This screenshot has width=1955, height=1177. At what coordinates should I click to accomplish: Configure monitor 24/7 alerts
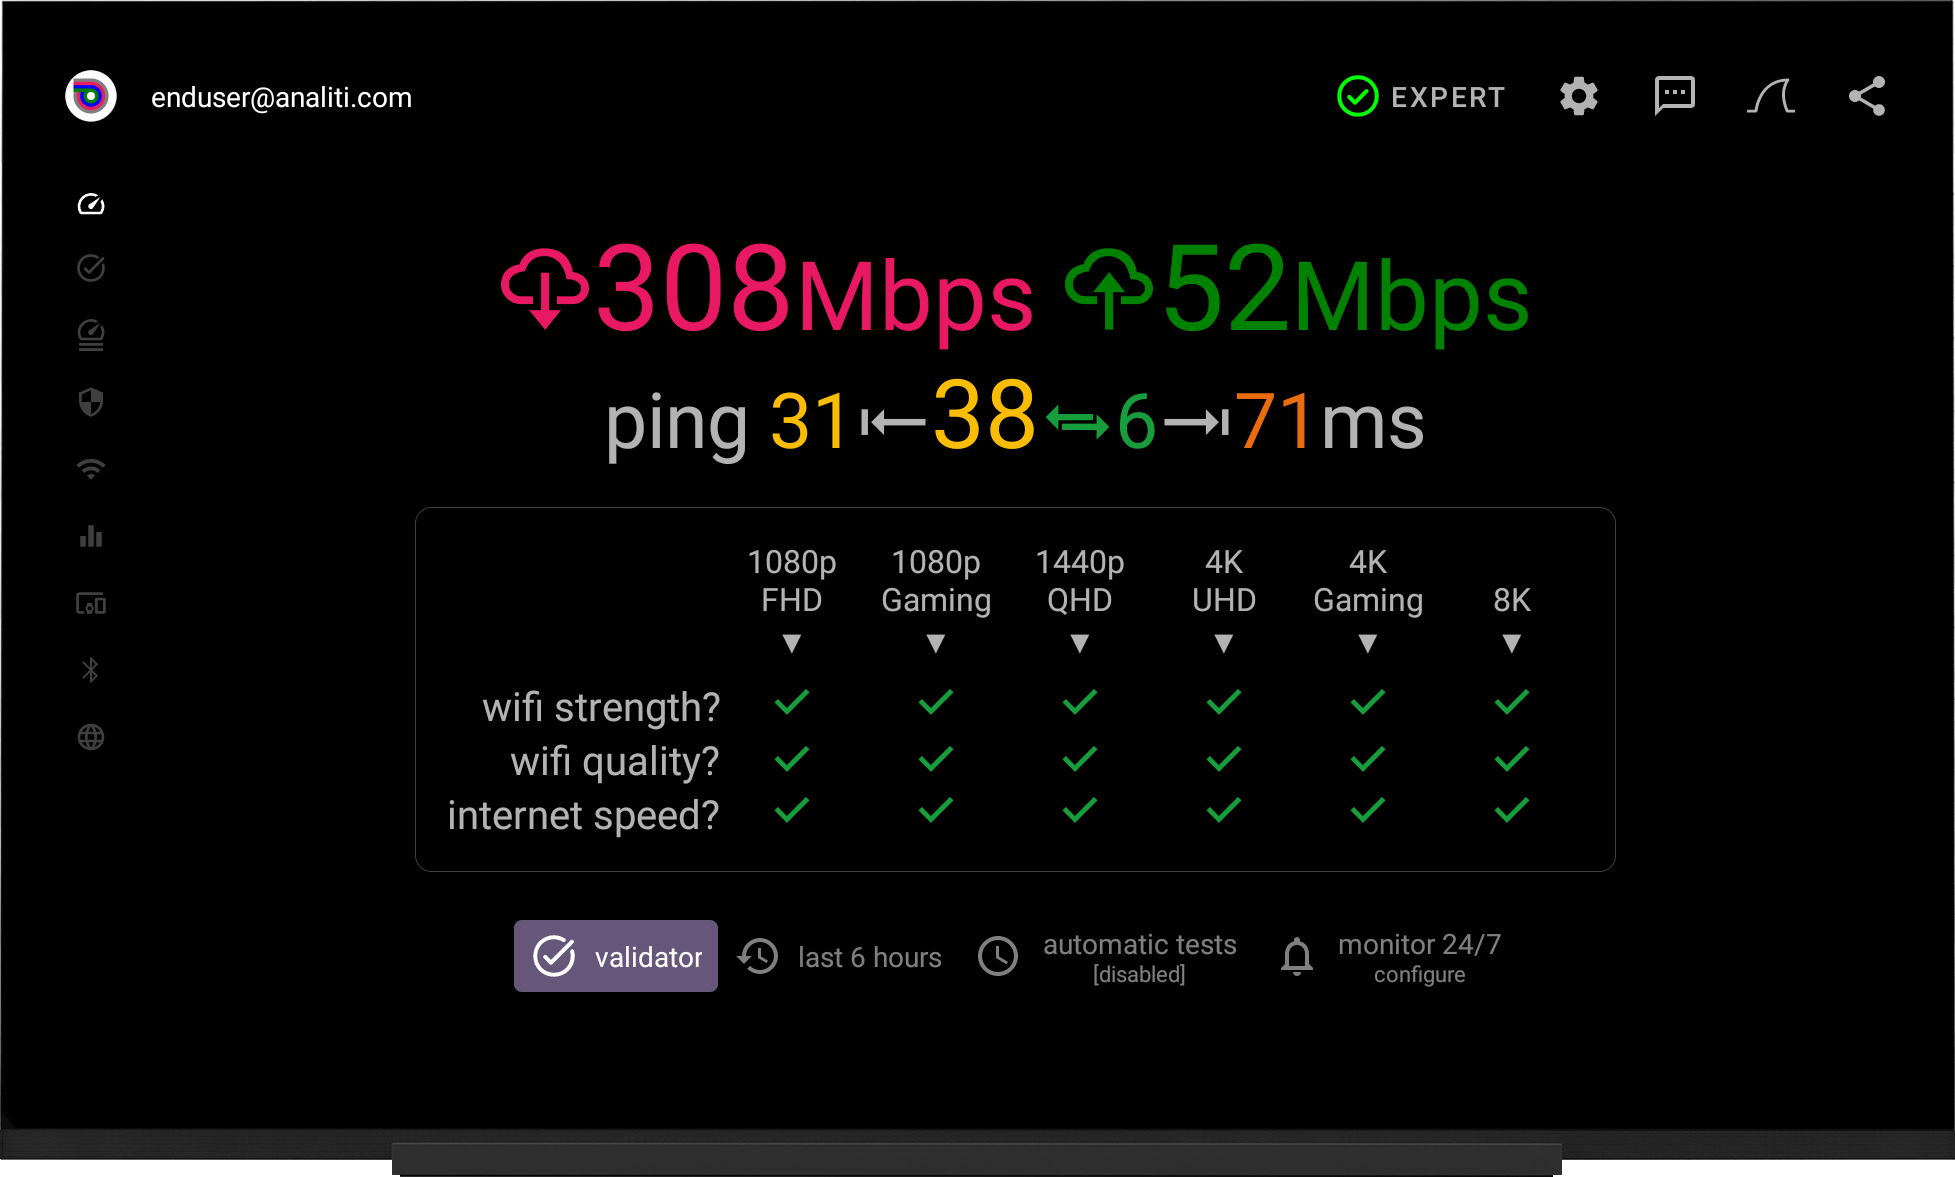(1390, 957)
